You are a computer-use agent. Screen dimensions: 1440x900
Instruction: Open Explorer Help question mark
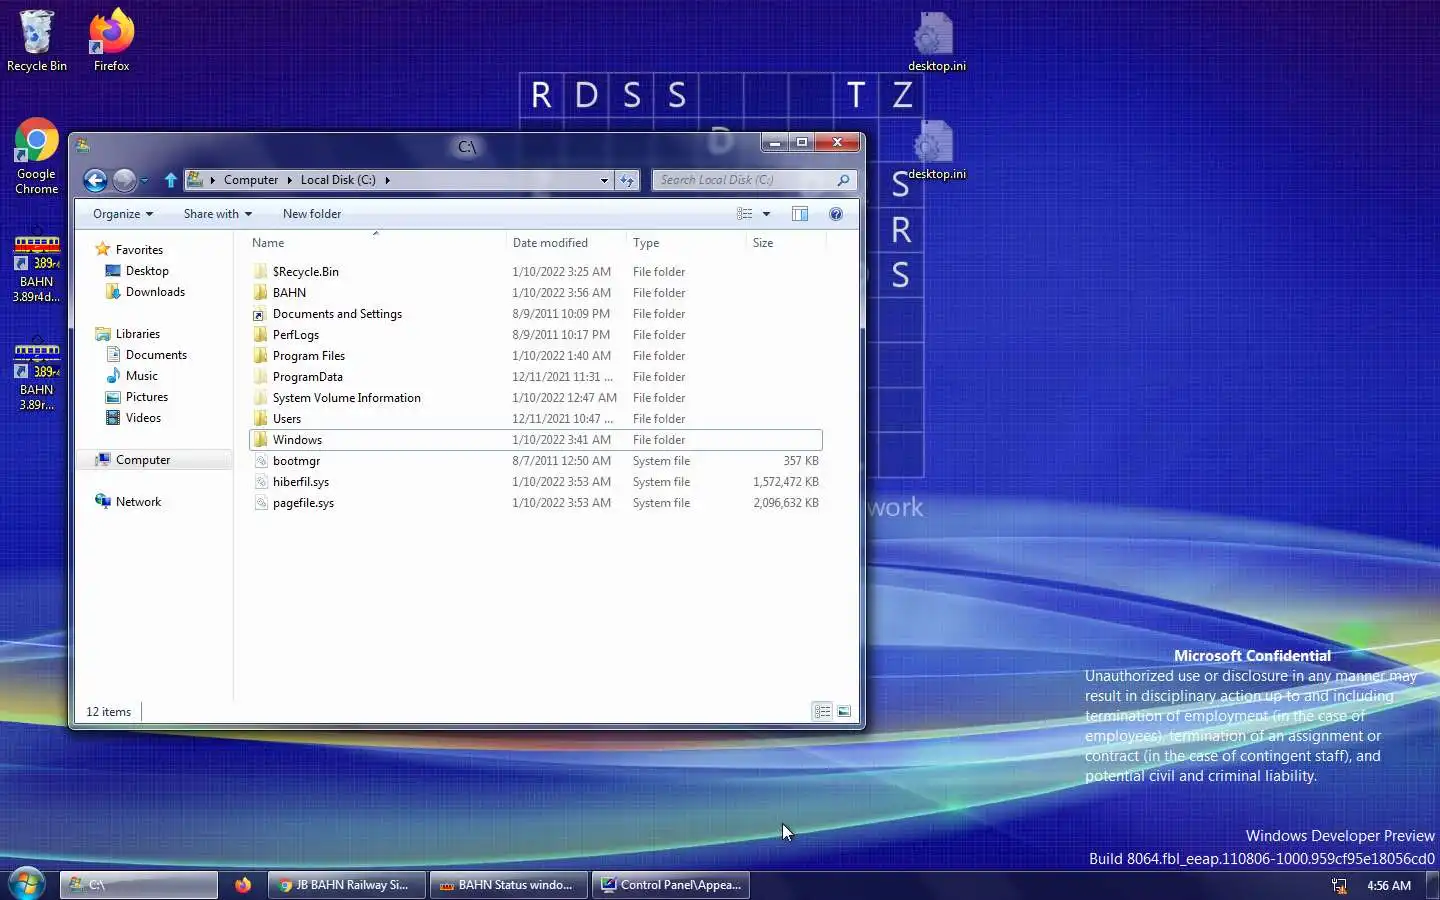click(x=836, y=214)
